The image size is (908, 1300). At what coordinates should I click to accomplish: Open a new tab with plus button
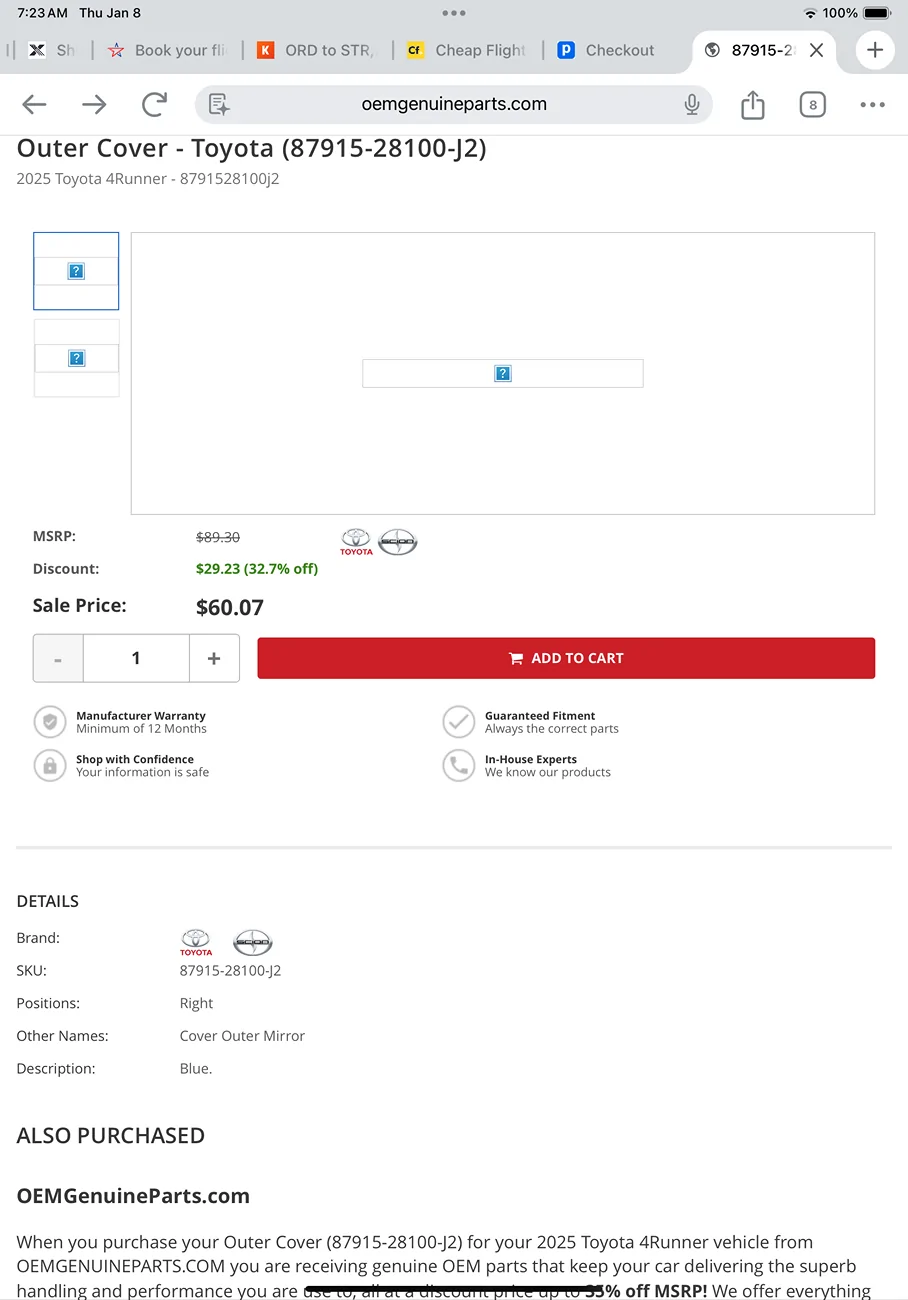click(x=875, y=50)
